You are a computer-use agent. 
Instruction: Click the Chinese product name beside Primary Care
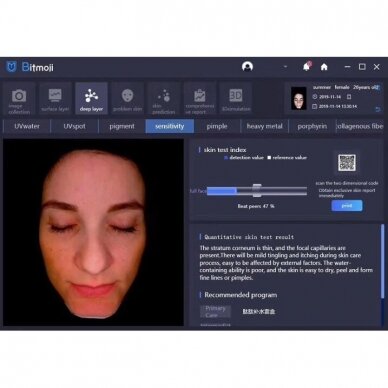tap(259, 312)
